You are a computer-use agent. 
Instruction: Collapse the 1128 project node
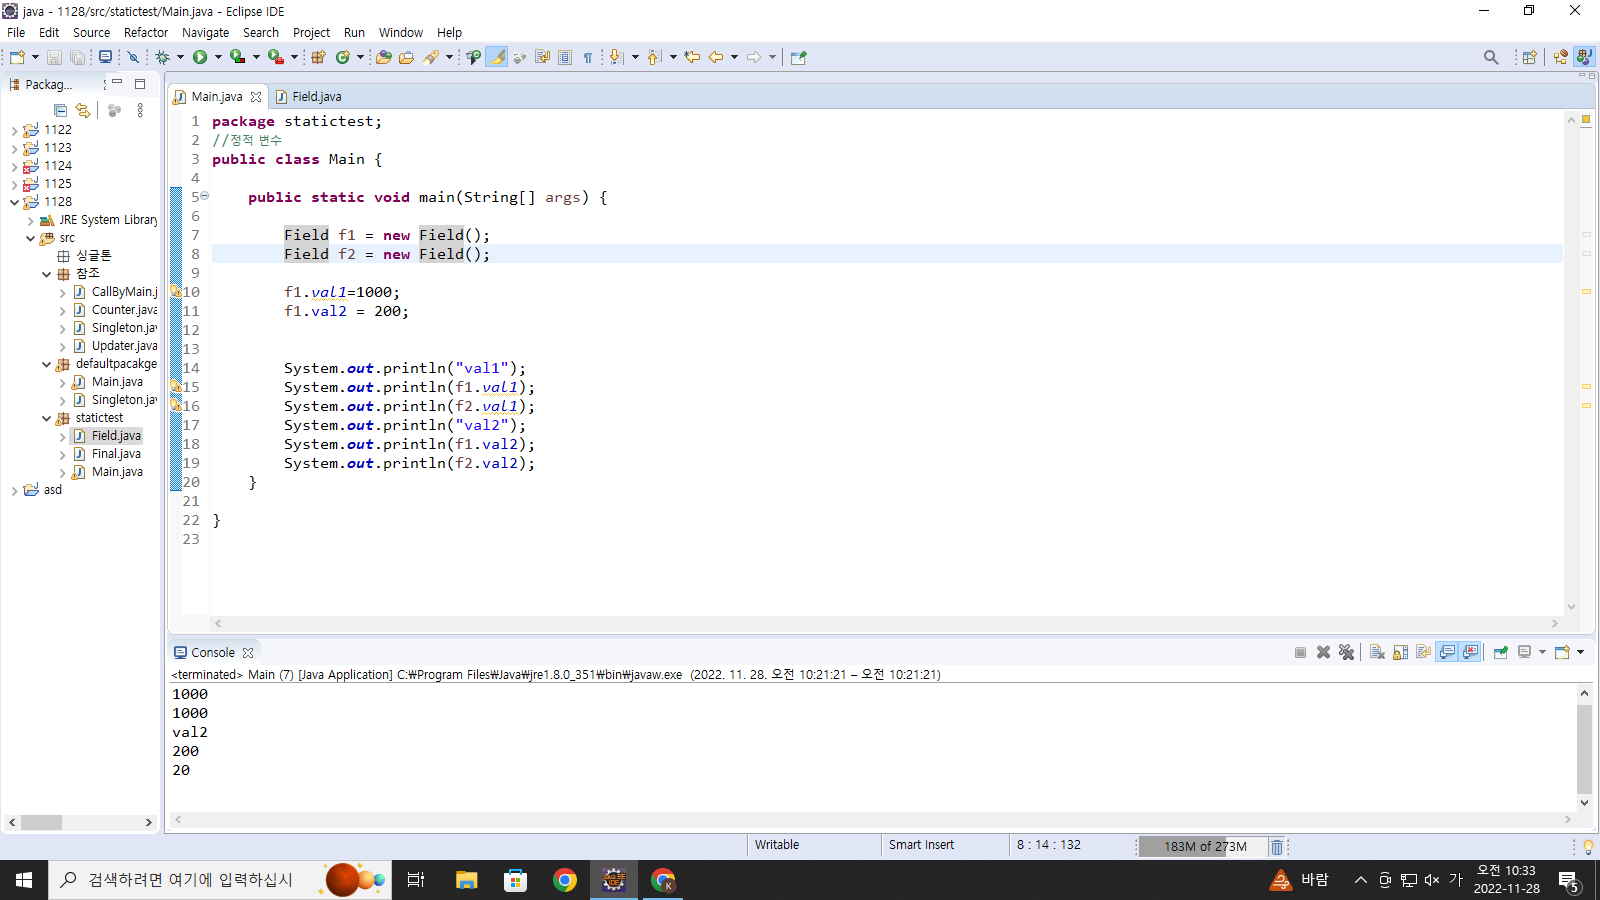(14, 202)
